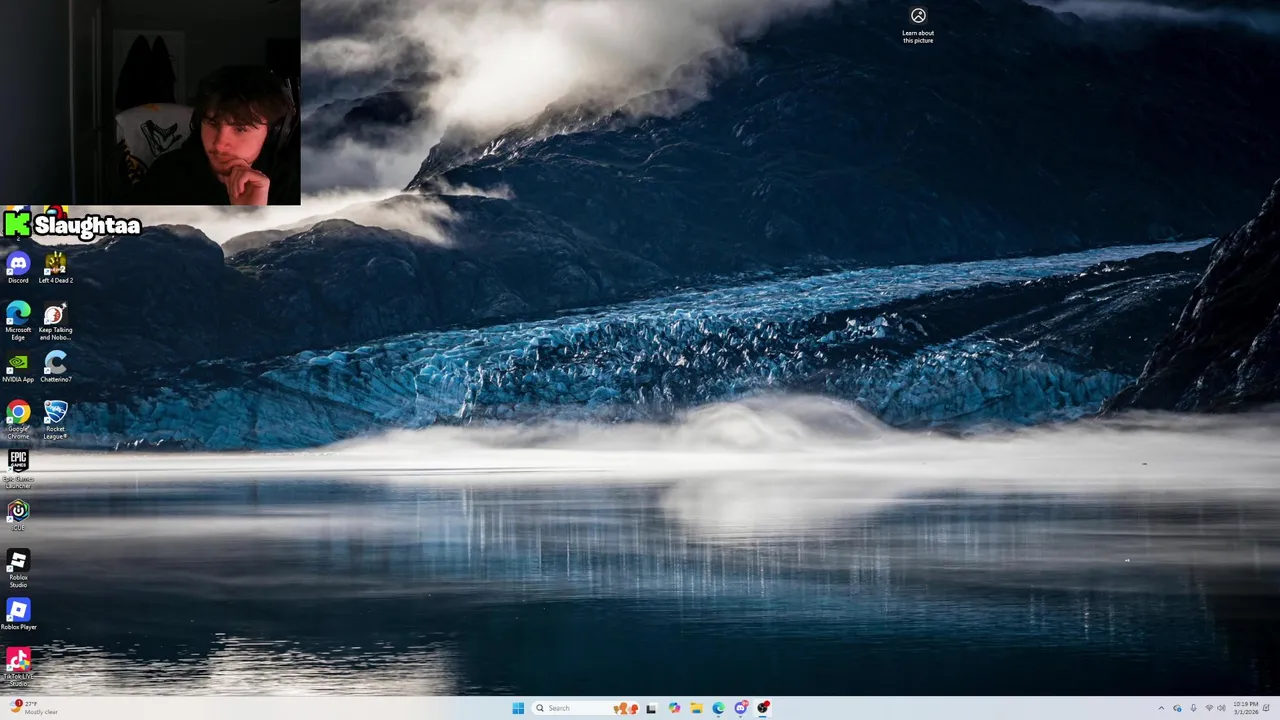Switch to Discord on the taskbar
1280x720 pixels.
pos(741,708)
